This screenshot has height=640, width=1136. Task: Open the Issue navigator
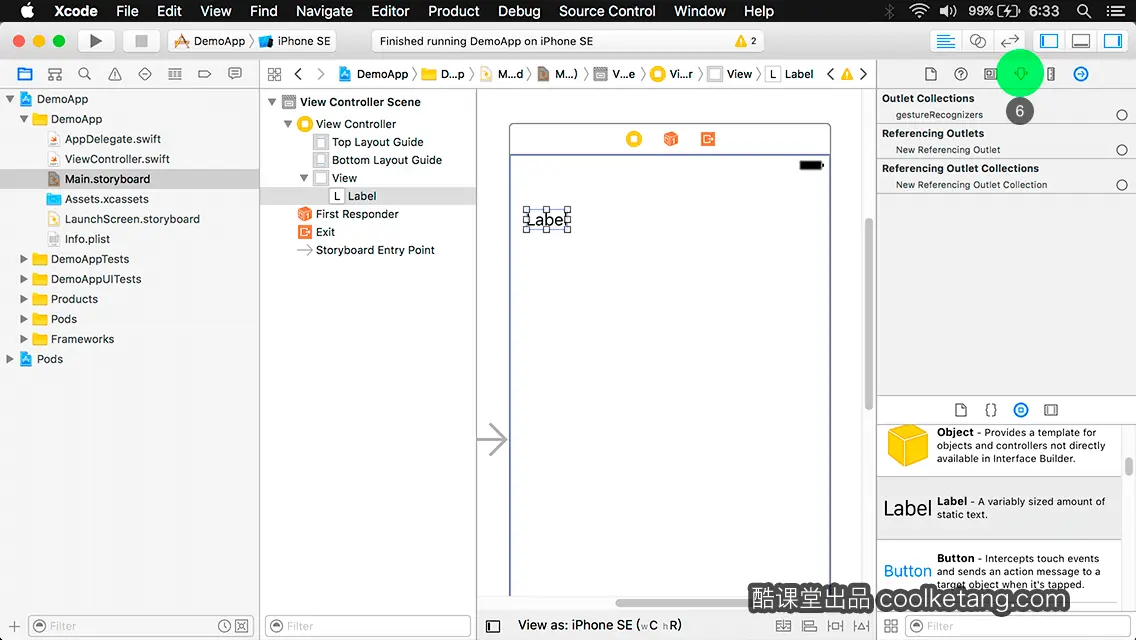tap(114, 74)
